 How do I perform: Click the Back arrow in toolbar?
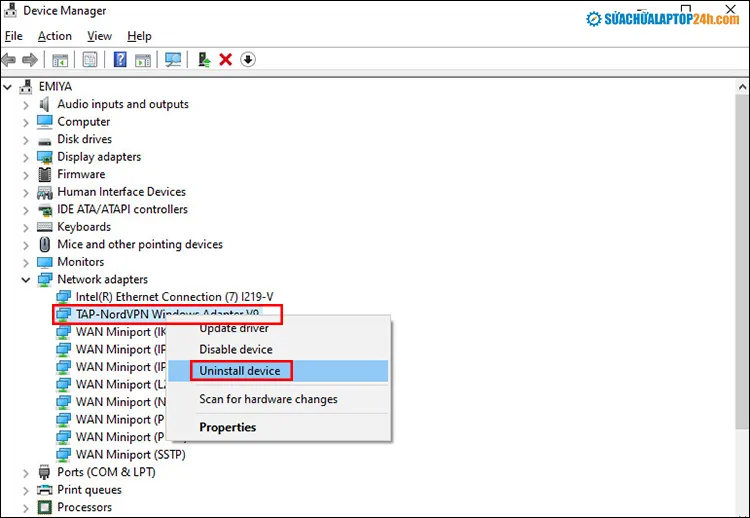click(9, 60)
